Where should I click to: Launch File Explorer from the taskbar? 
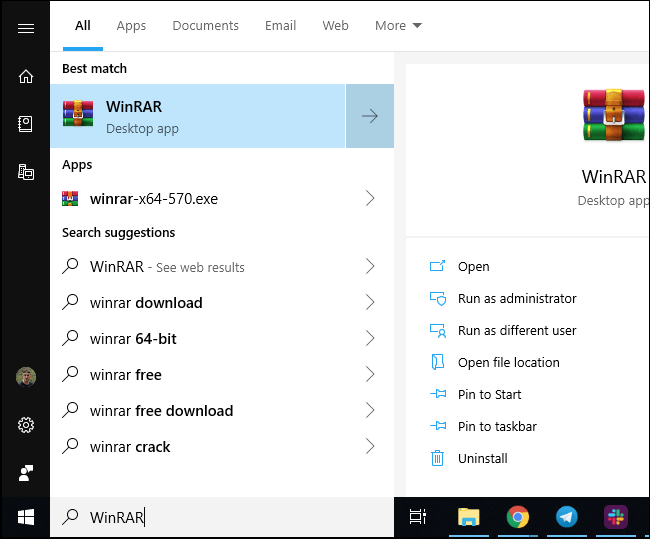point(468,517)
